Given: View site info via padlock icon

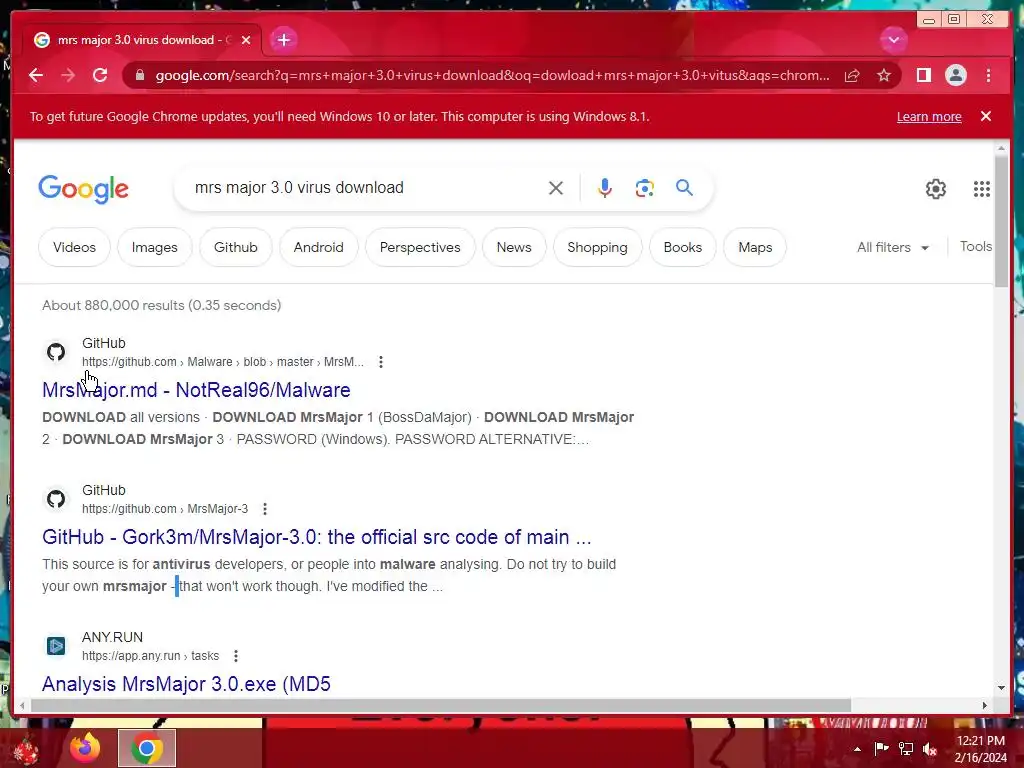Looking at the screenshot, I should (139, 76).
